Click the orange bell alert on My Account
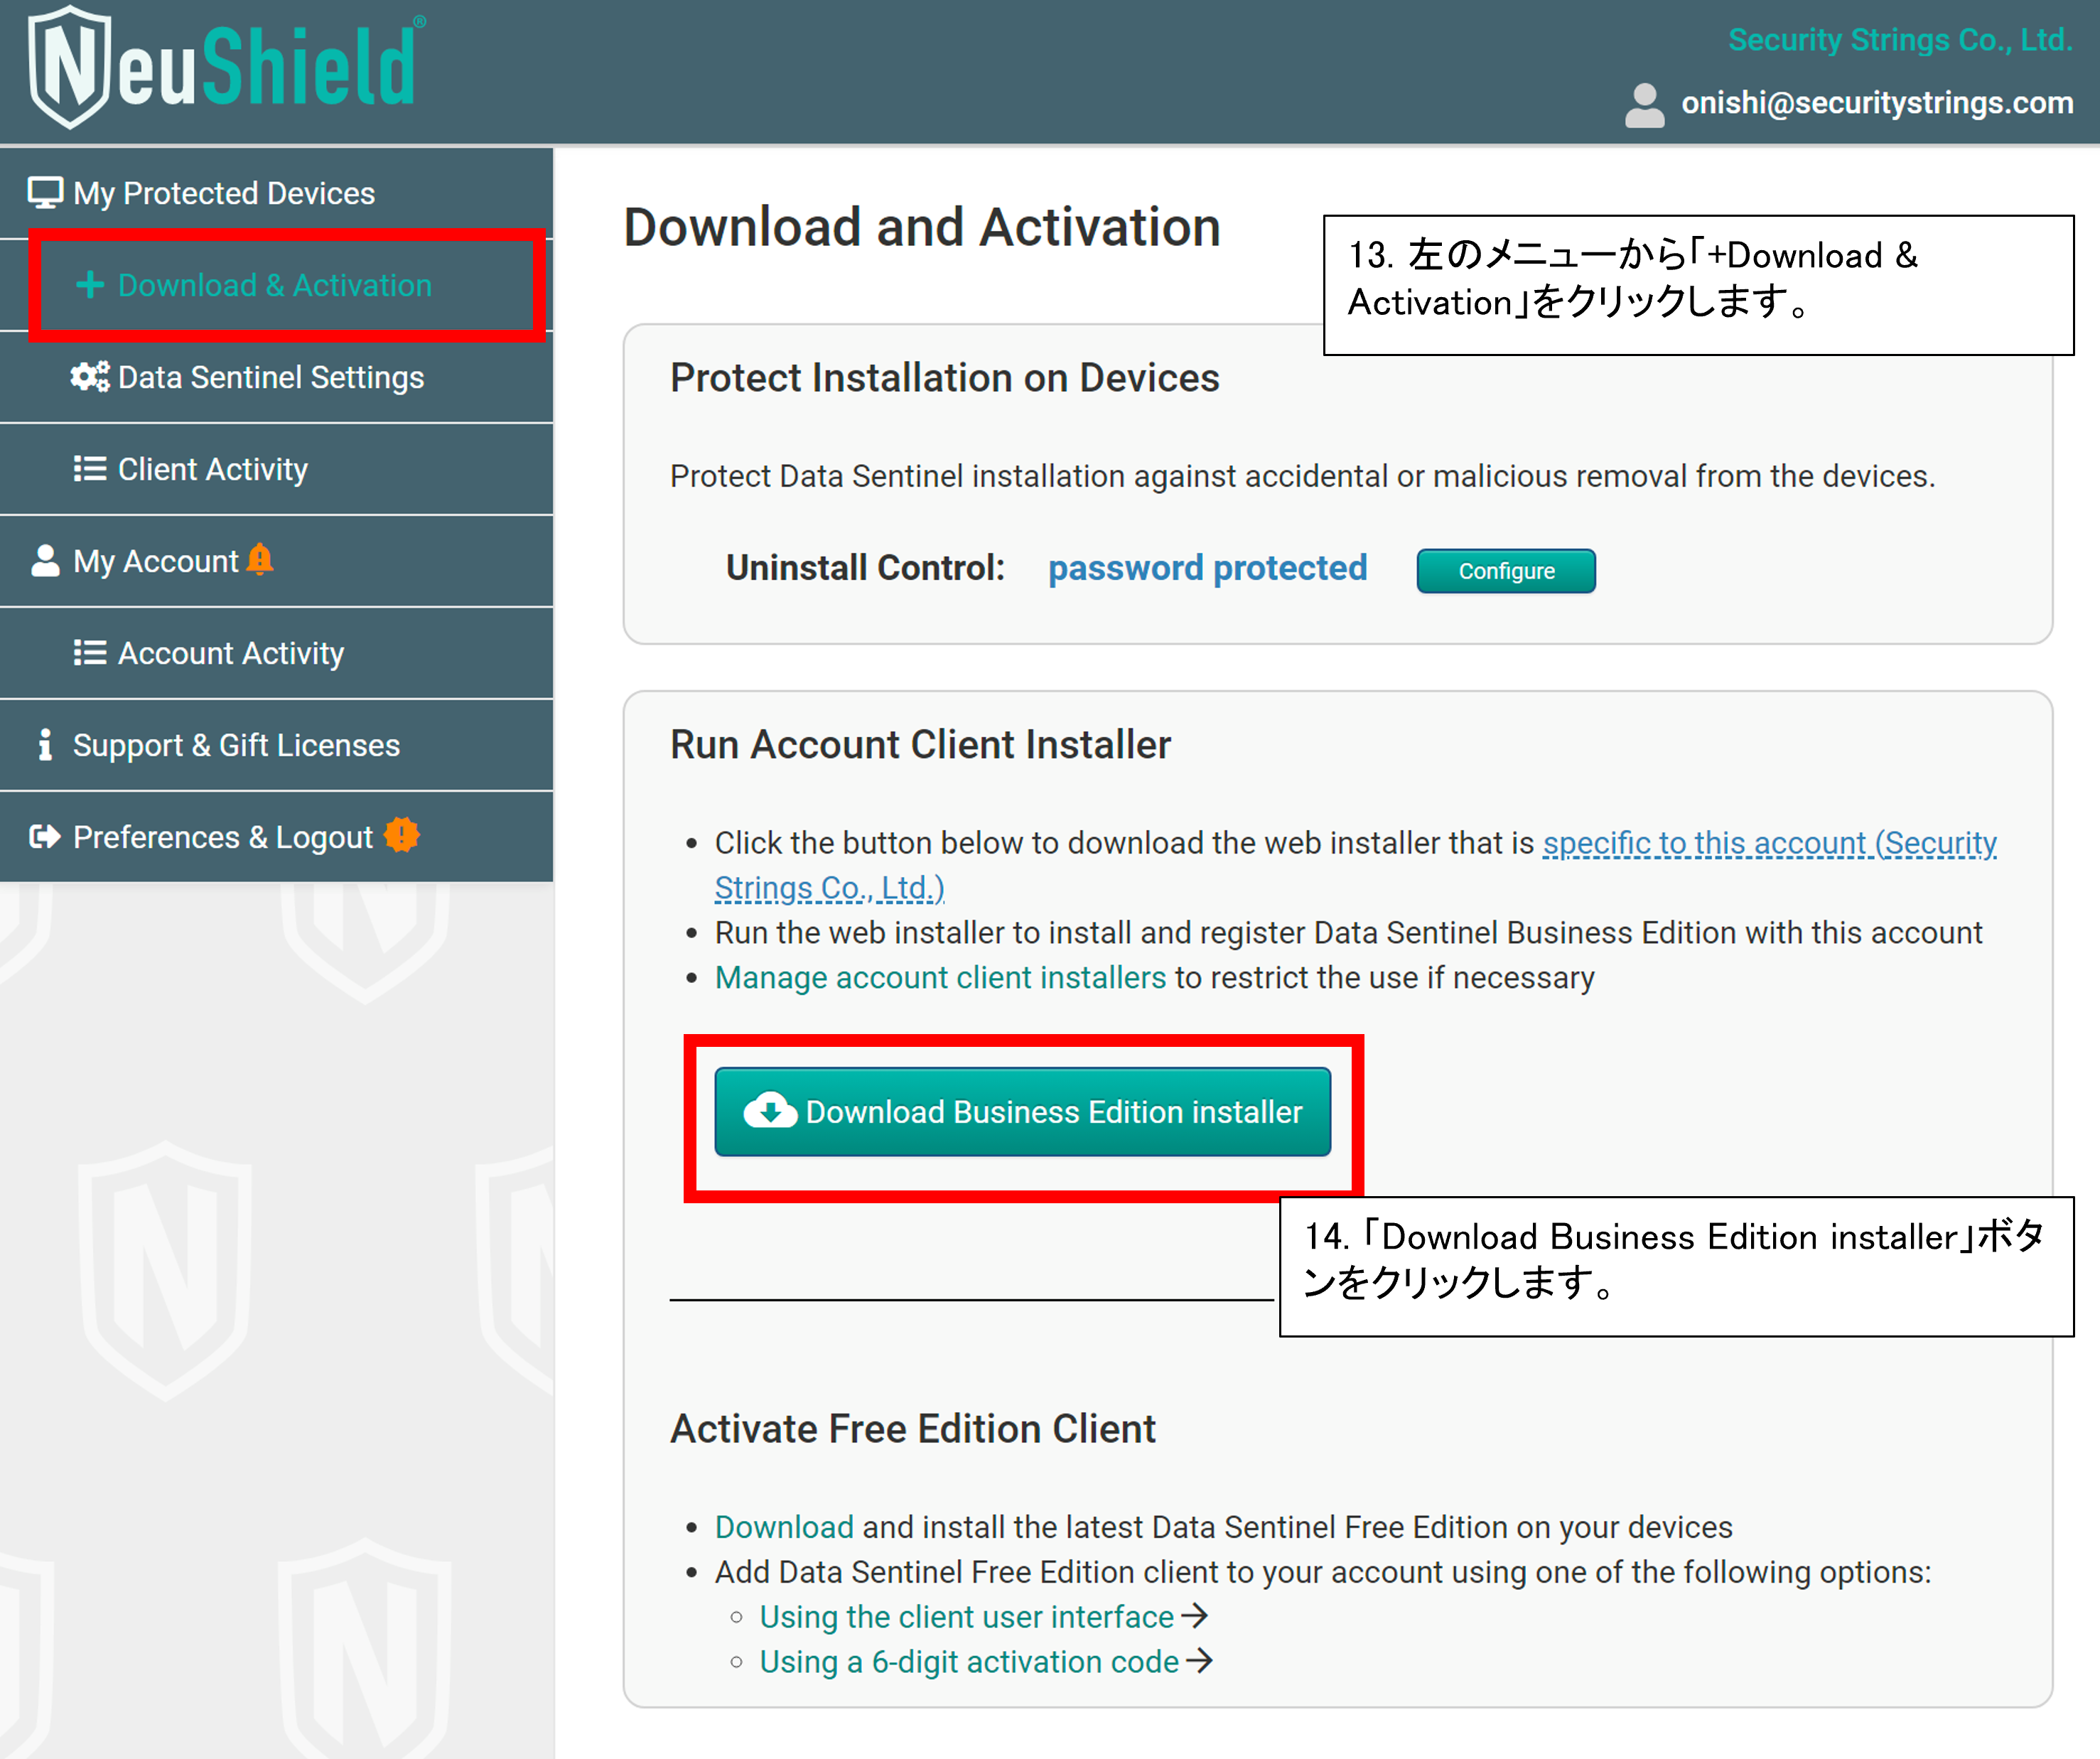2100x1759 pixels. [x=260, y=559]
